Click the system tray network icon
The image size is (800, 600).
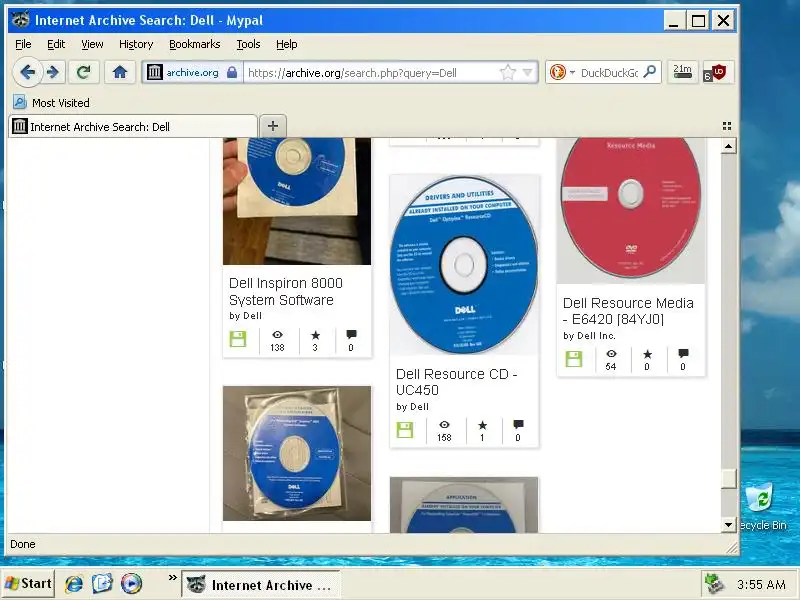(x=714, y=585)
